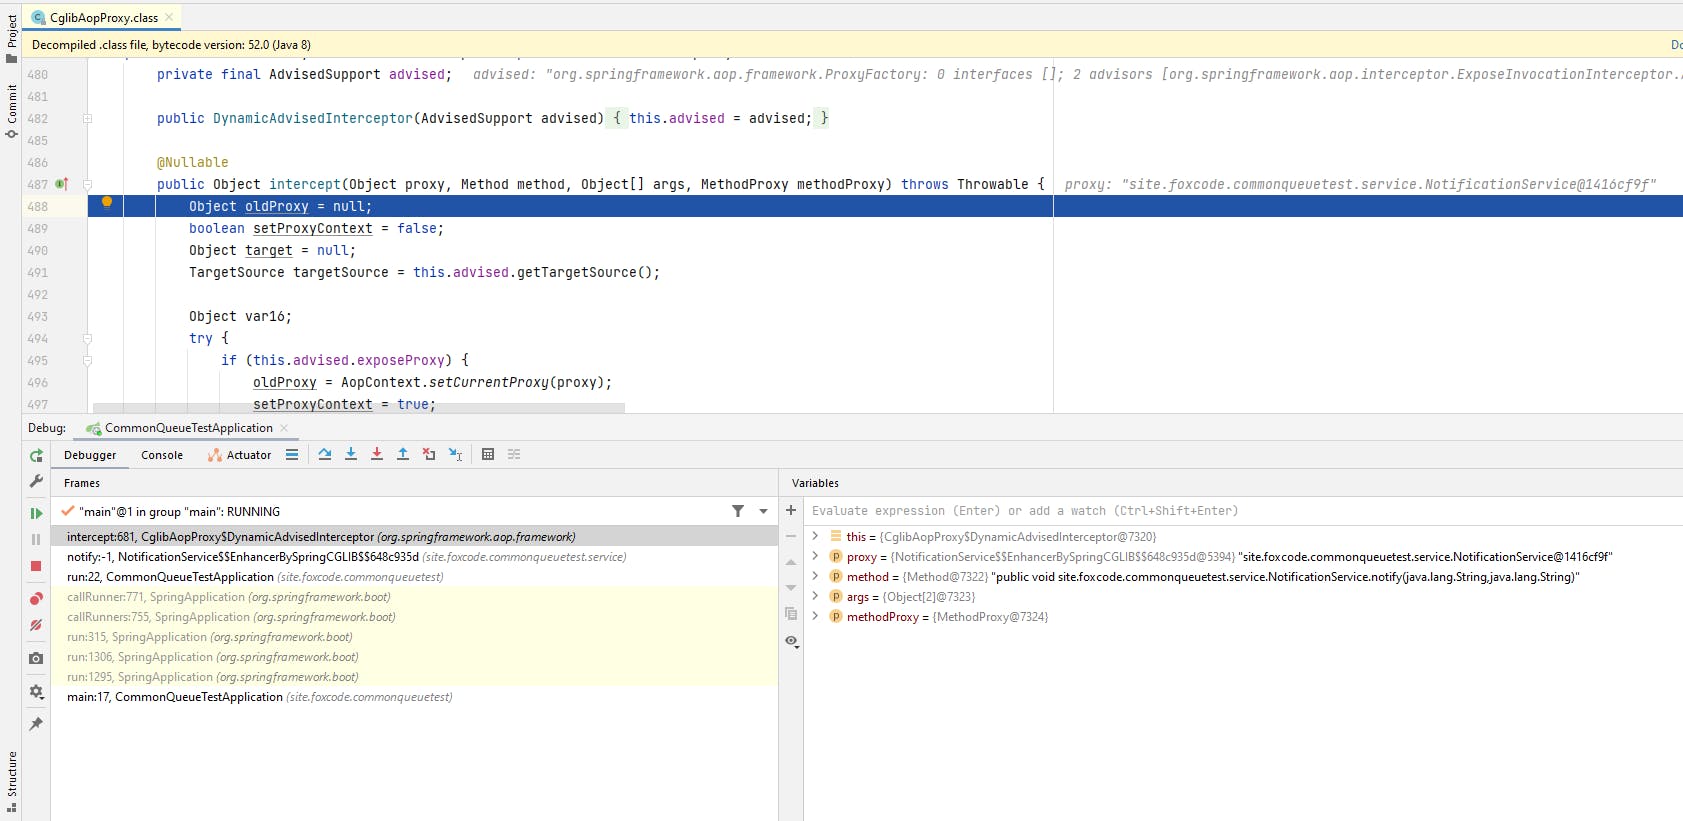The width and height of the screenshot is (1683, 821).
Task: Select frame main:17 CommonQueueTestApplication
Action: (x=414, y=697)
